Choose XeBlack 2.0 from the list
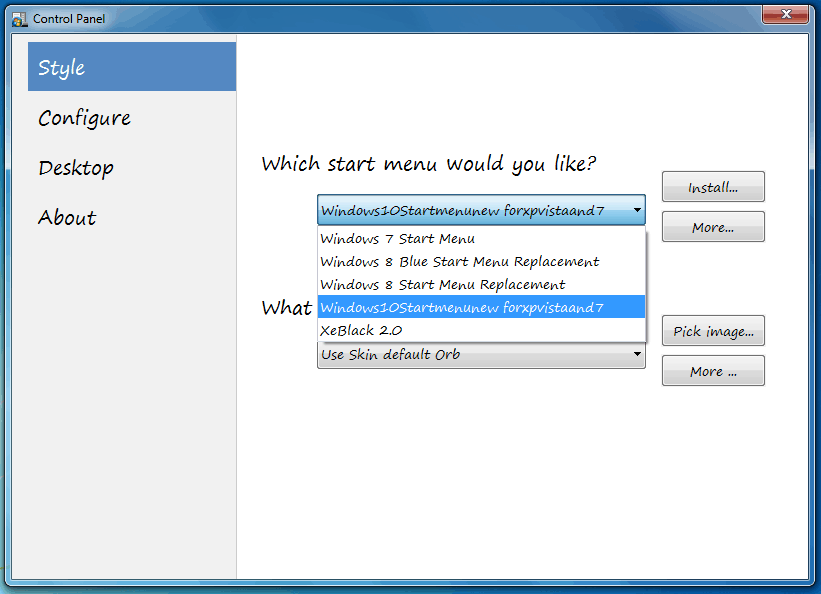Viewport: 821px width, 594px height. (481, 330)
